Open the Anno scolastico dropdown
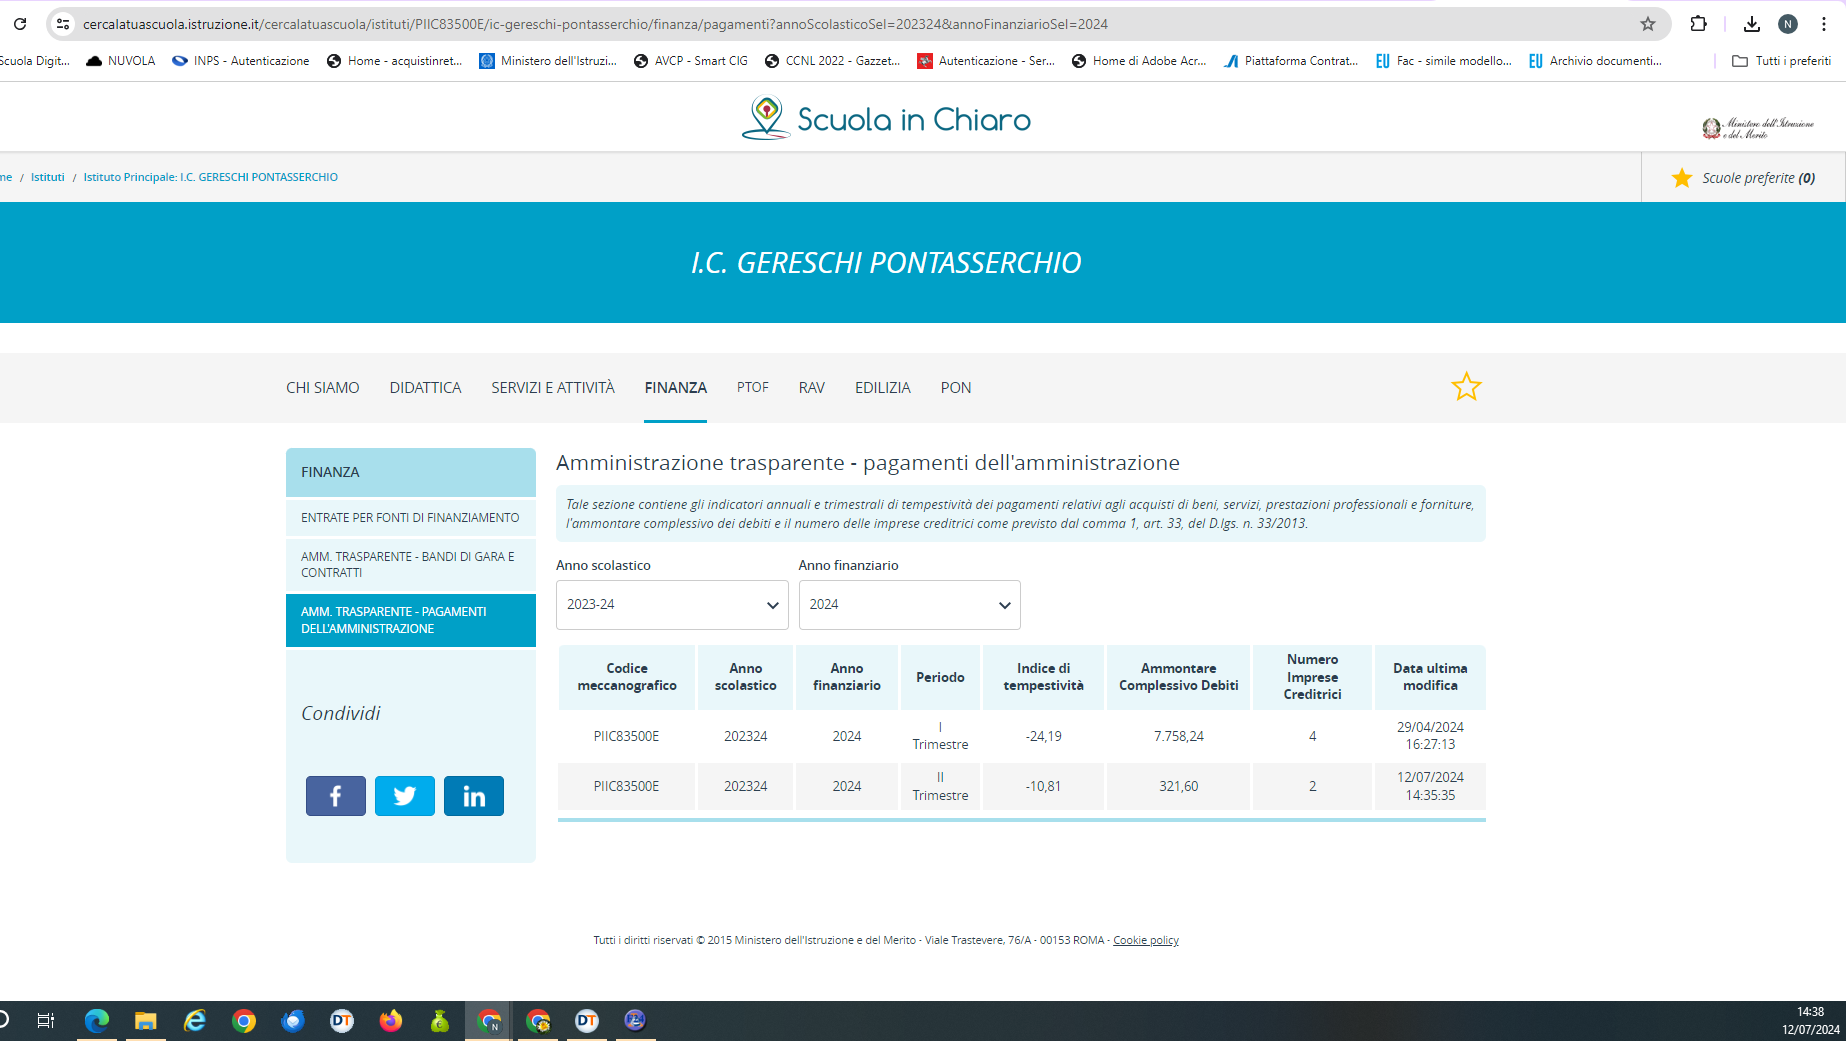This screenshot has height=1041, width=1846. 671,605
